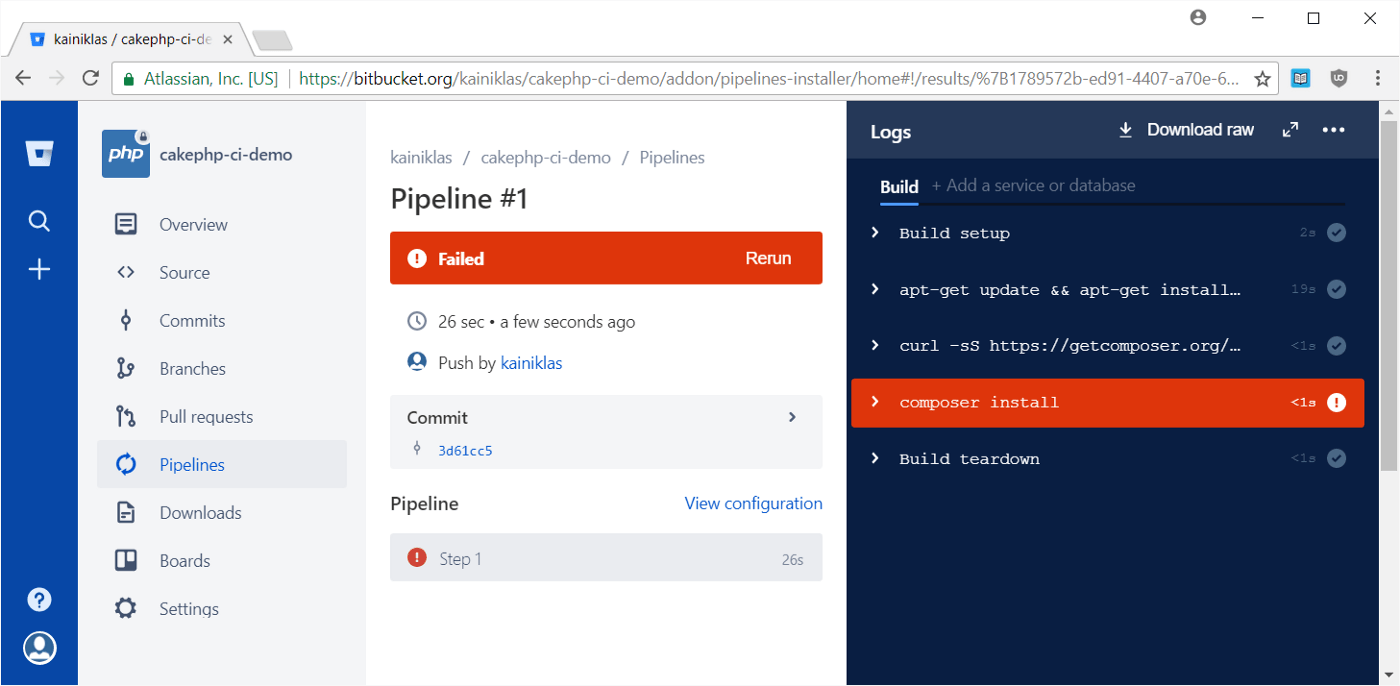Image resolution: width=1400 pixels, height=686 pixels.
Task: Switch to the Build tab
Action: (x=899, y=186)
